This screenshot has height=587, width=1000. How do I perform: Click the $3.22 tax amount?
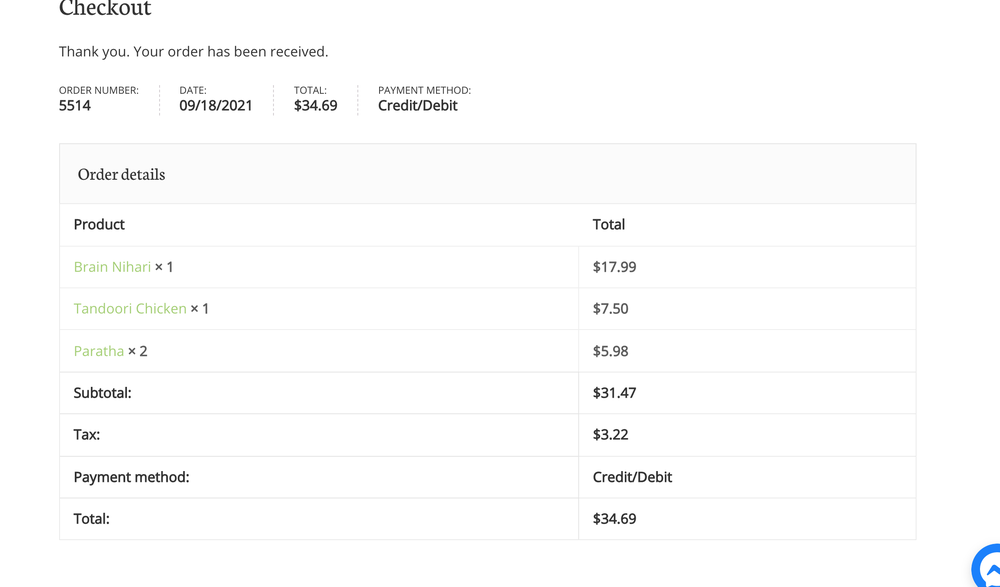click(x=610, y=435)
